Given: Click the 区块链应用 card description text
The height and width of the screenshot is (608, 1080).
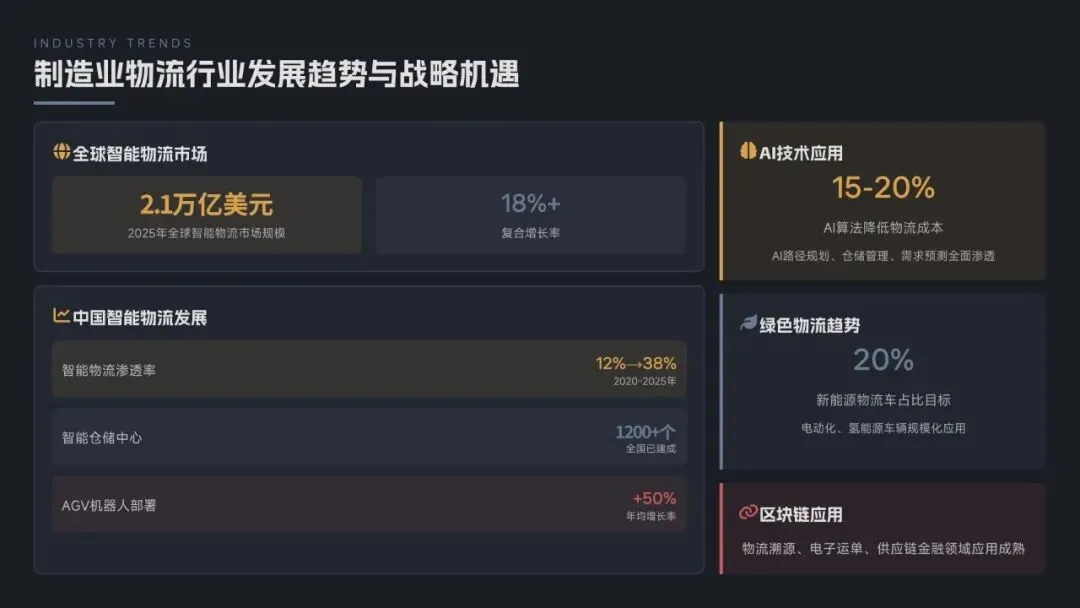Looking at the screenshot, I should click(883, 548).
